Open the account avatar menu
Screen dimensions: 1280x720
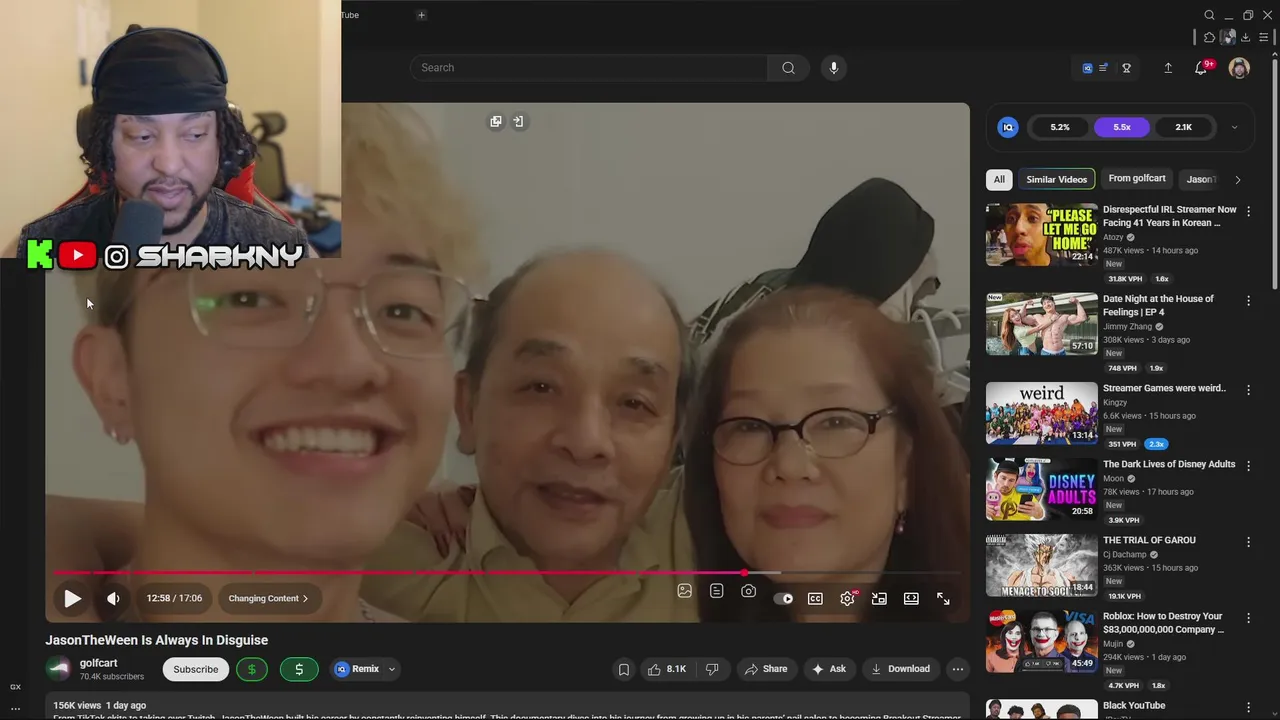(x=1239, y=68)
